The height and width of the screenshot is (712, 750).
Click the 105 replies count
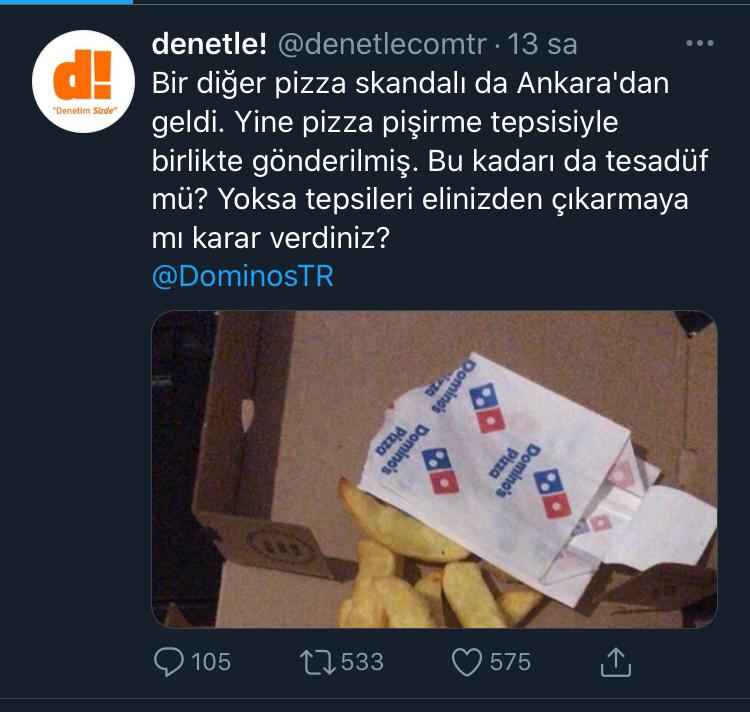point(210,662)
